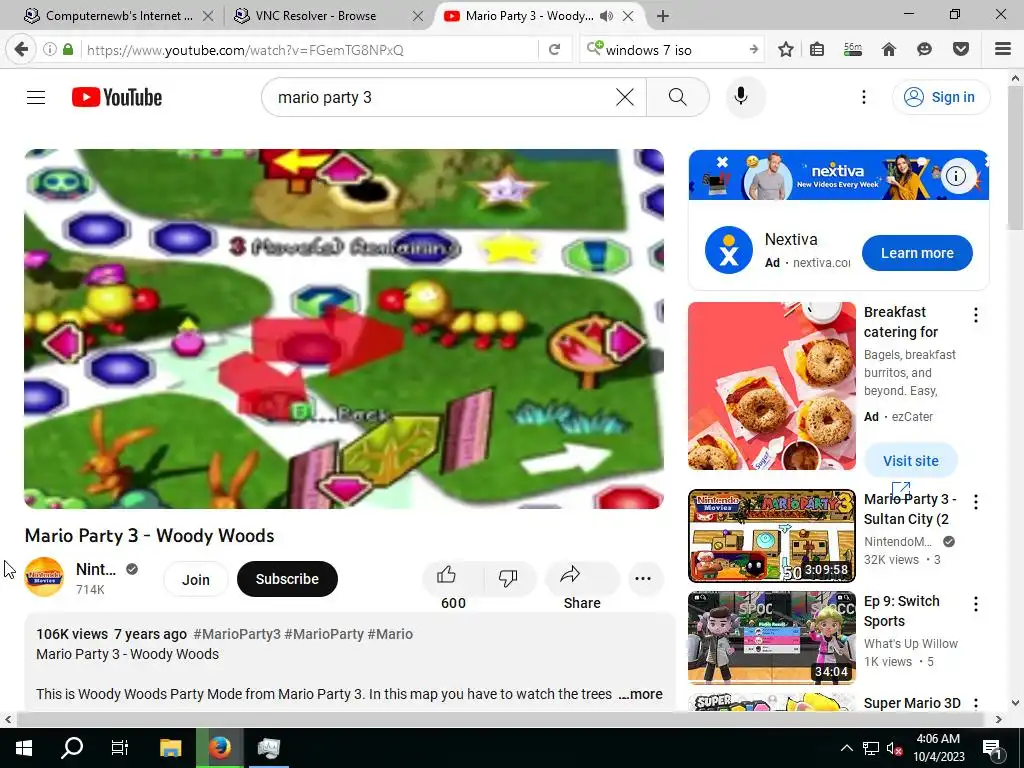Bookmark this page with star icon
The height and width of the screenshot is (768, 1024).
tap(786, 50)
